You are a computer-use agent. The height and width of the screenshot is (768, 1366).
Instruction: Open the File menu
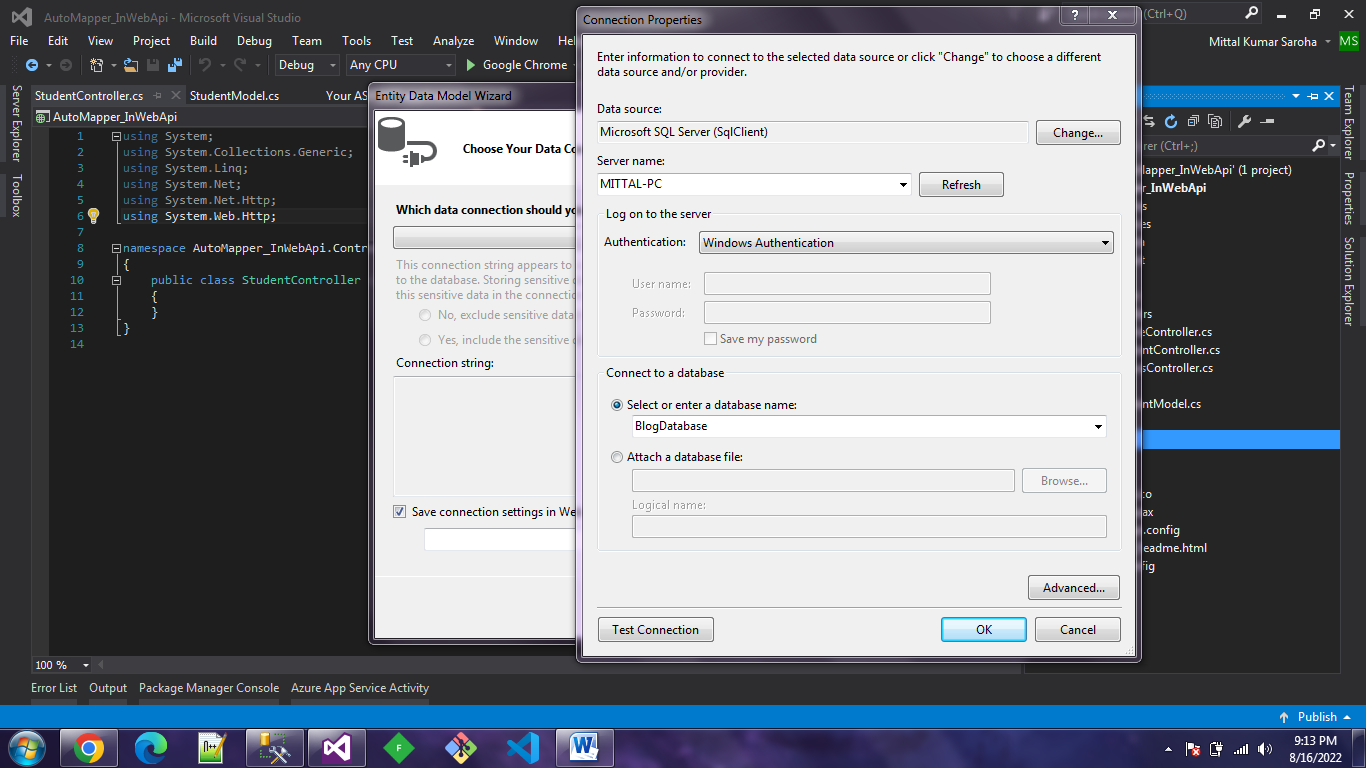pyautogui.click(x=19, y=41)
